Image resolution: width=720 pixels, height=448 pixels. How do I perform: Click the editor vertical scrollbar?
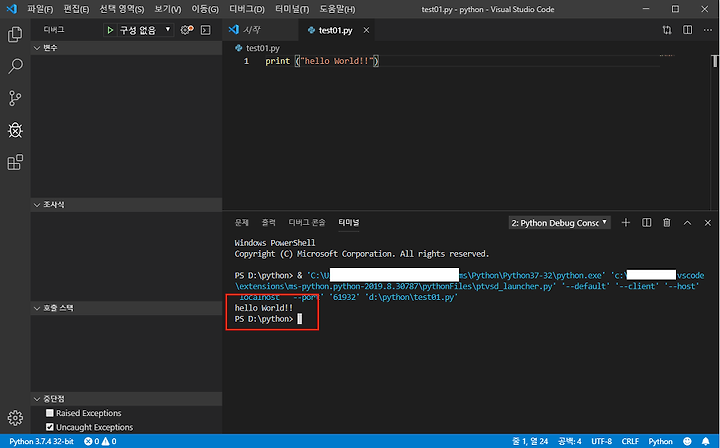coord(715,133)
